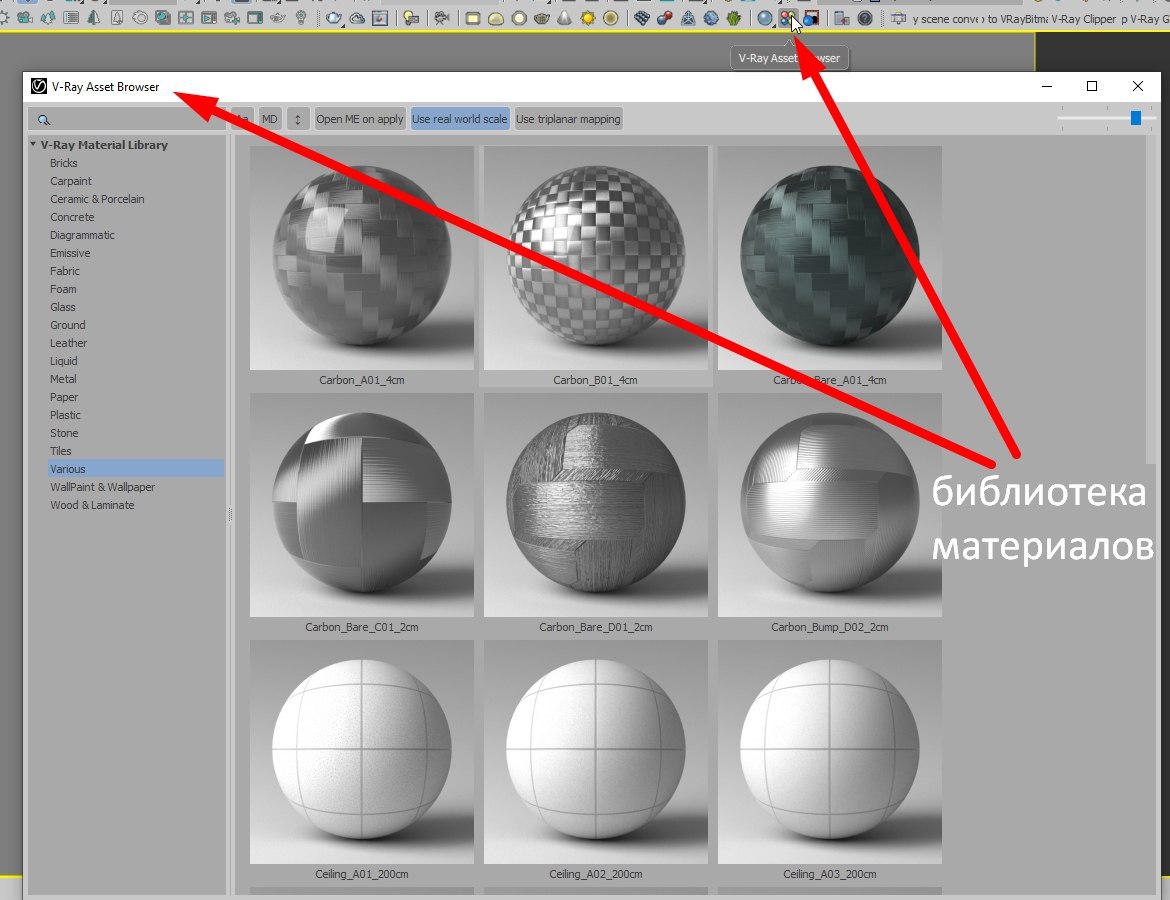The width and height of the screenshot is (1170, 900).
Task: Click the camera lister icon in toolbar
Action: 442,18
